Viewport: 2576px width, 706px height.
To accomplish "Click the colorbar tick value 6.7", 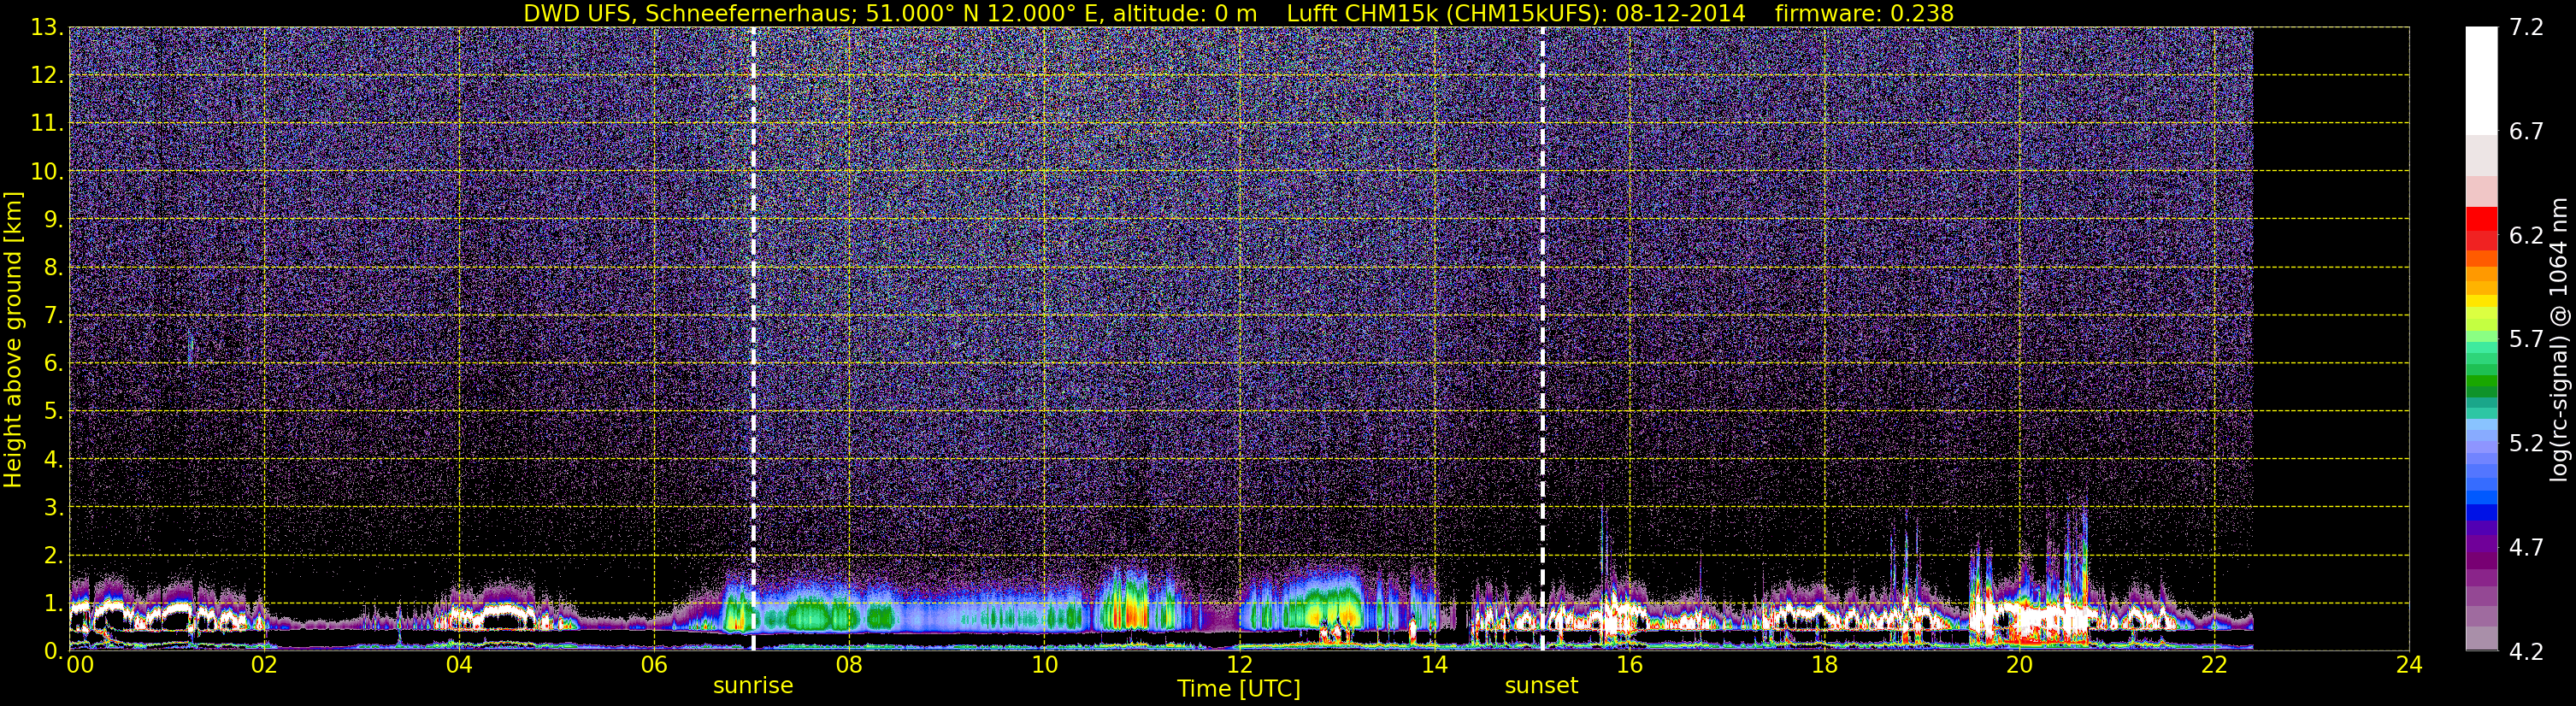I will [x=2525, y=132].
